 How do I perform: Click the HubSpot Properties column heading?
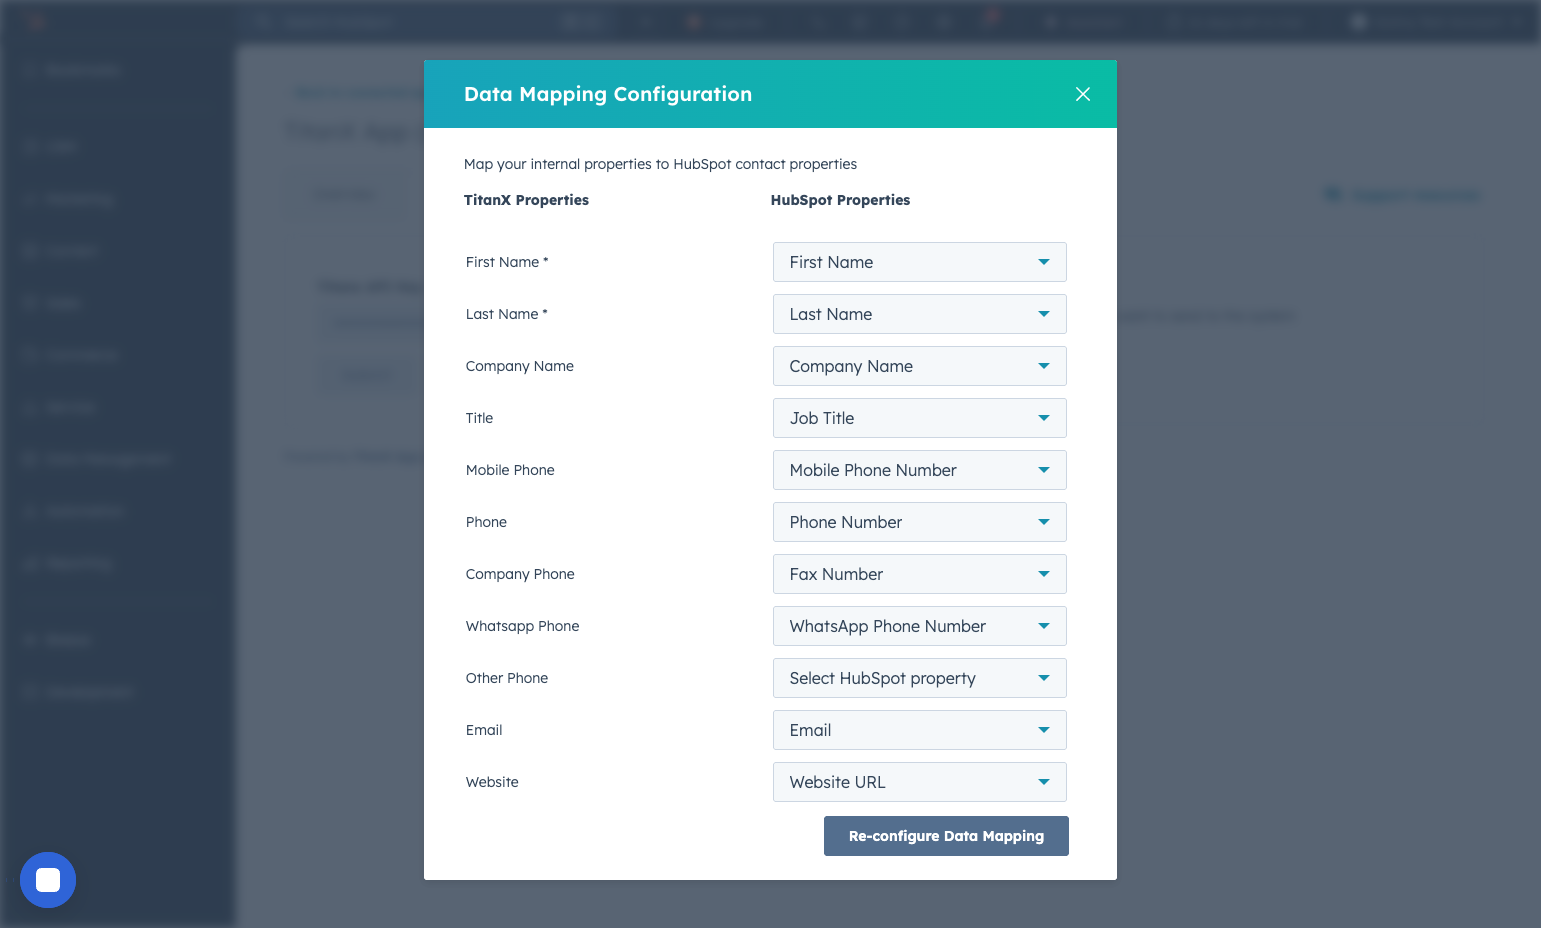tap(840, 200)
